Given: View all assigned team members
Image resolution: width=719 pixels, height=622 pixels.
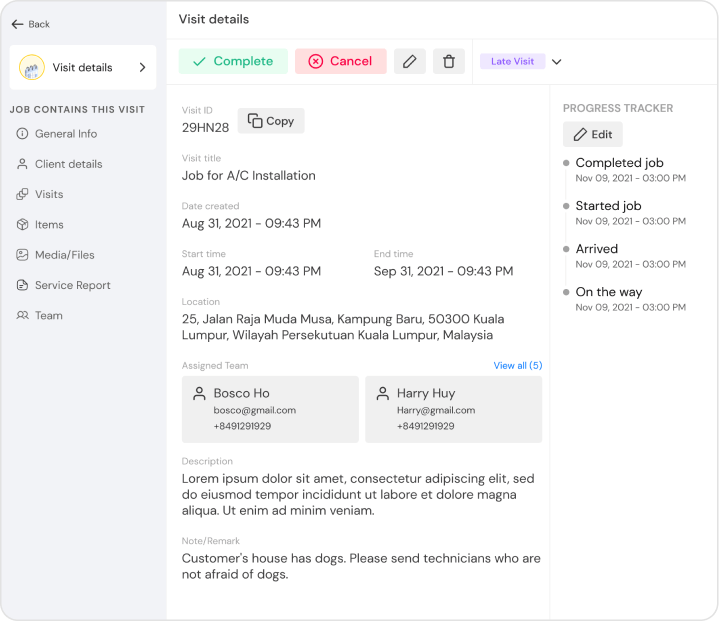Looking at the screenshot, I should (x=518, y=365).
